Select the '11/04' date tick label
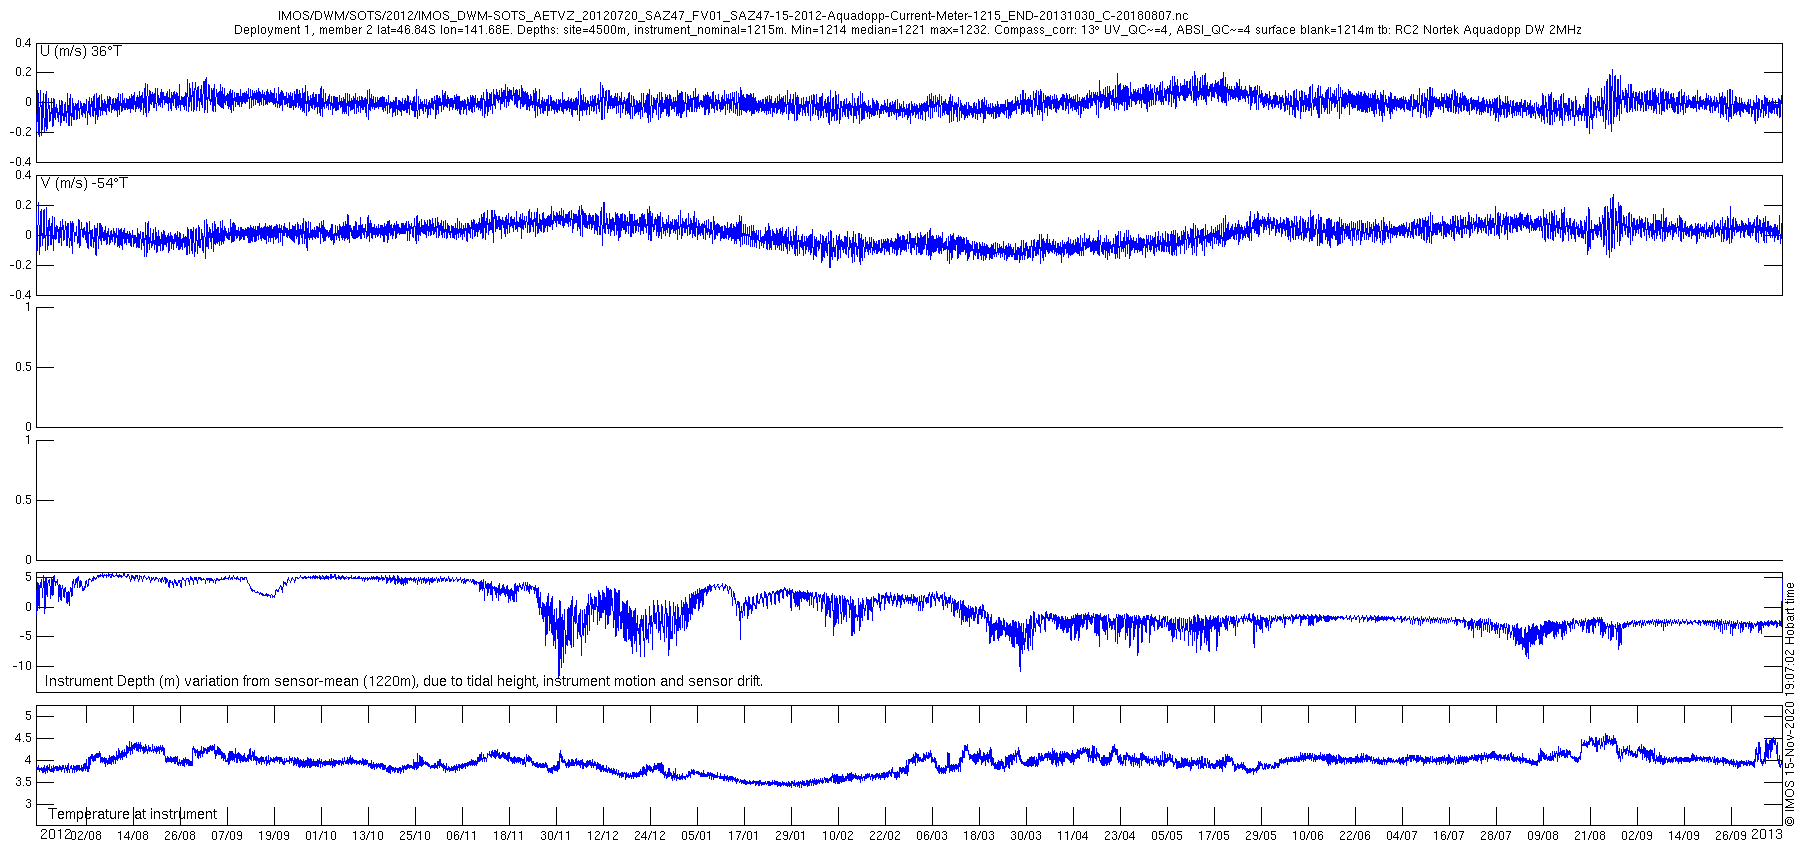The image size is (1800, 850). (x=1073, y=836)
